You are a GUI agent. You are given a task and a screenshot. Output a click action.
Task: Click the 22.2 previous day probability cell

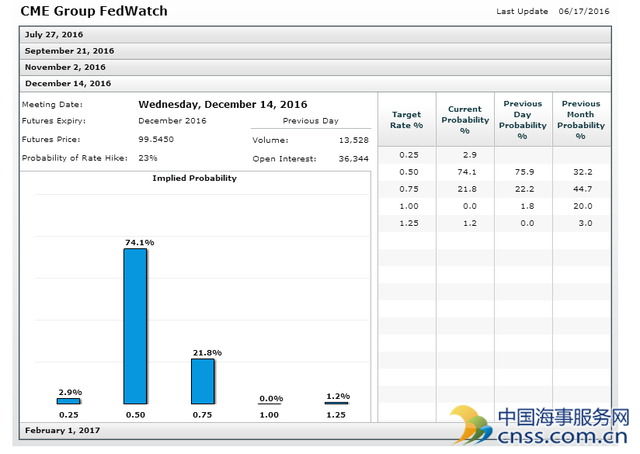point(524,189)
